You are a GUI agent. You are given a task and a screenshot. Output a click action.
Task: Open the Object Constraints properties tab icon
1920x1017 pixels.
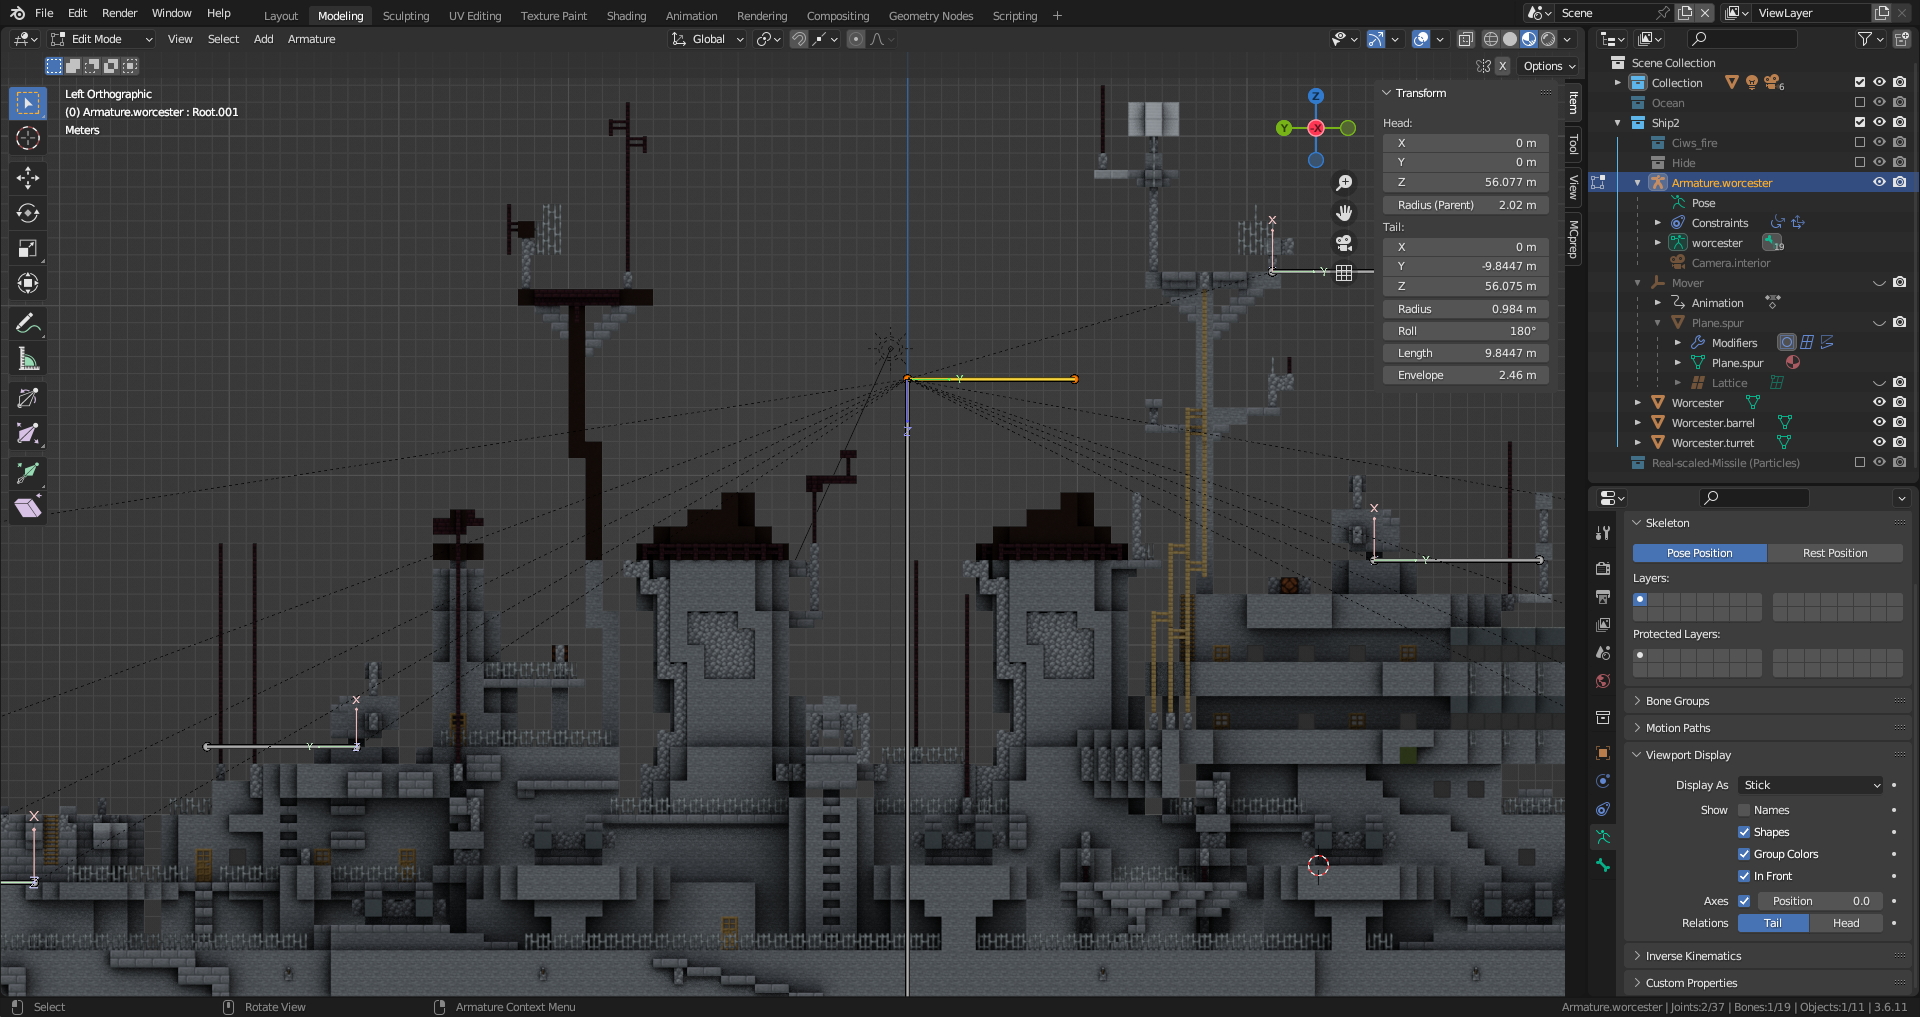click(x=1603, y=809)
